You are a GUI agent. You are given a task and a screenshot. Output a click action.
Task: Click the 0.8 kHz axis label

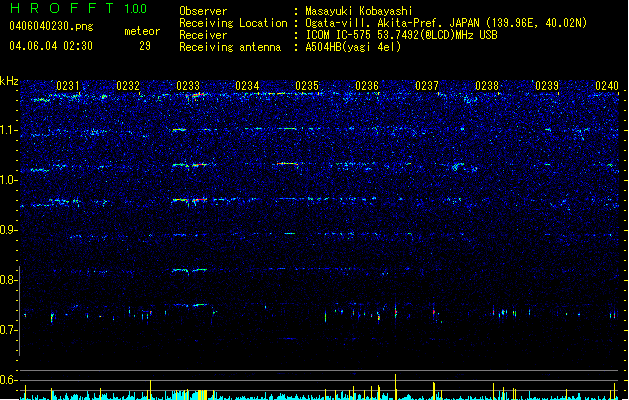[9, 280]
